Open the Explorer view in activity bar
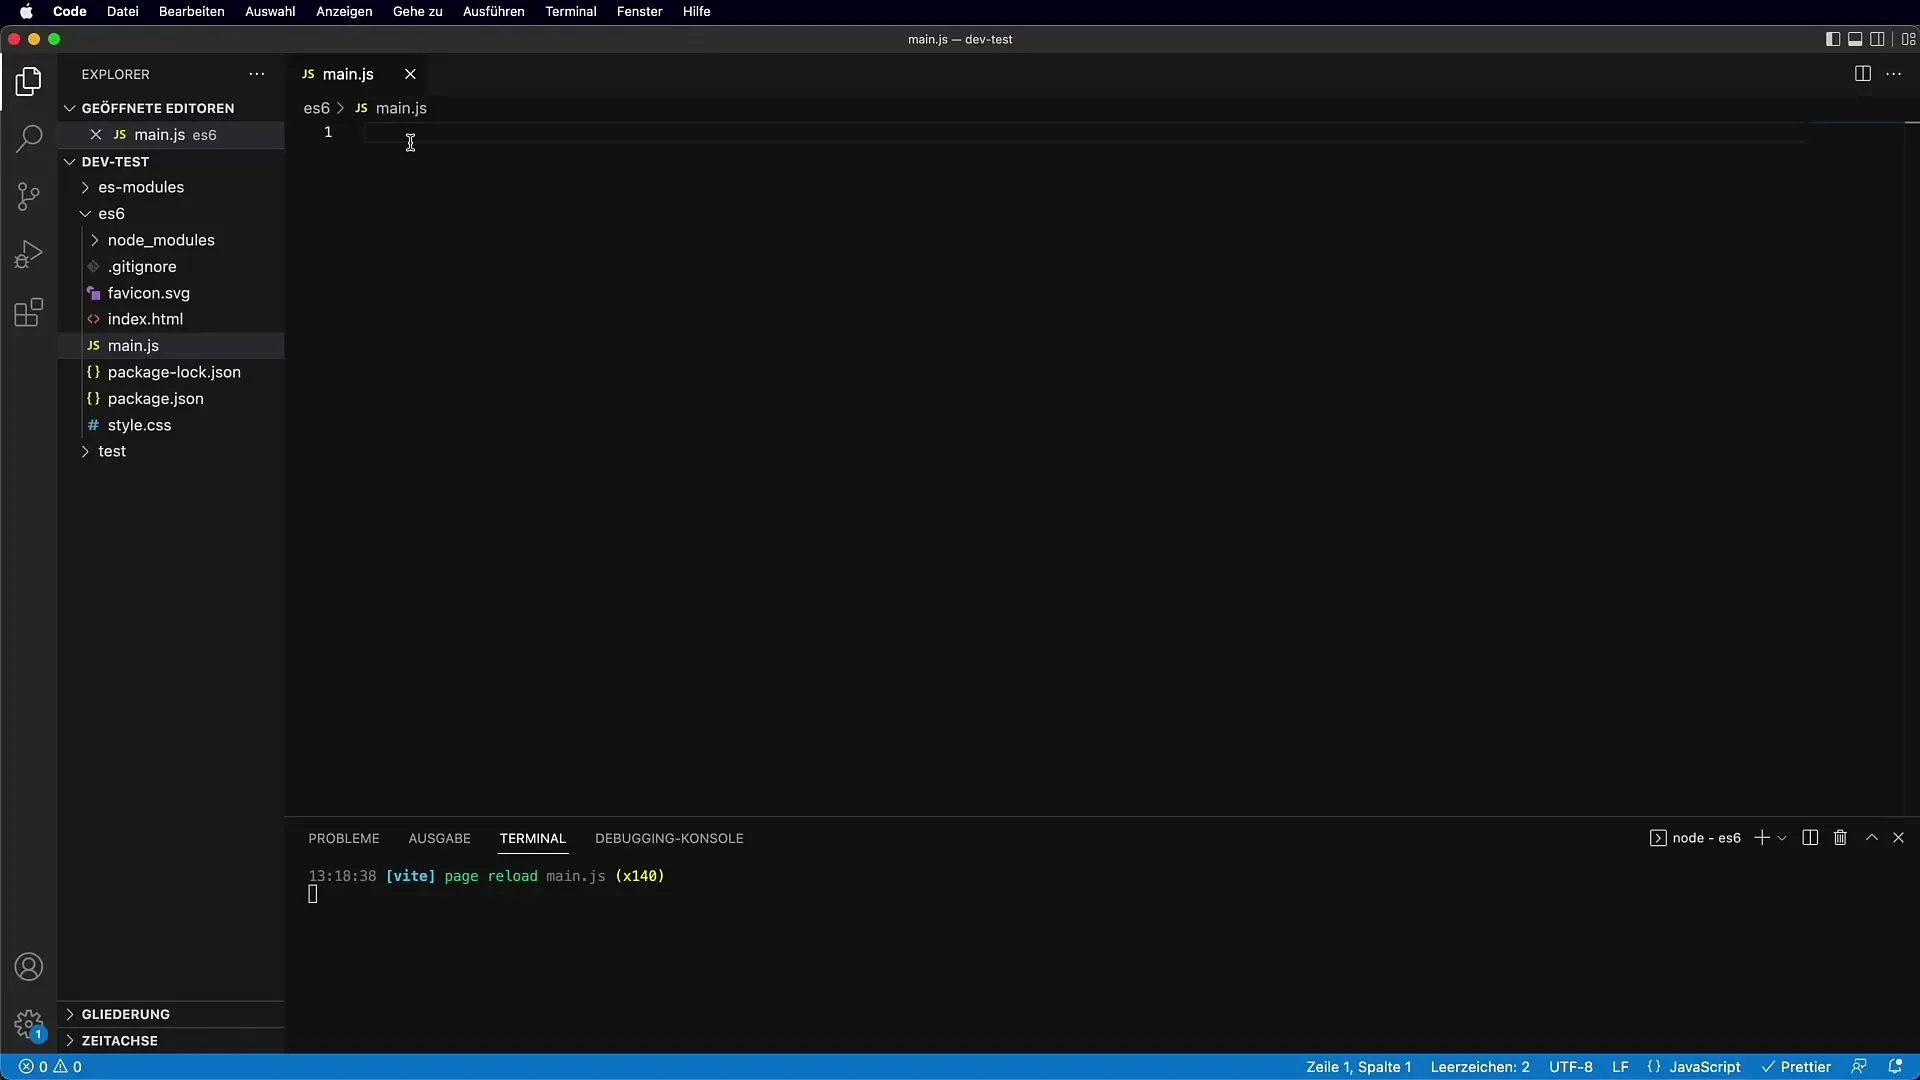 [29, 81]
